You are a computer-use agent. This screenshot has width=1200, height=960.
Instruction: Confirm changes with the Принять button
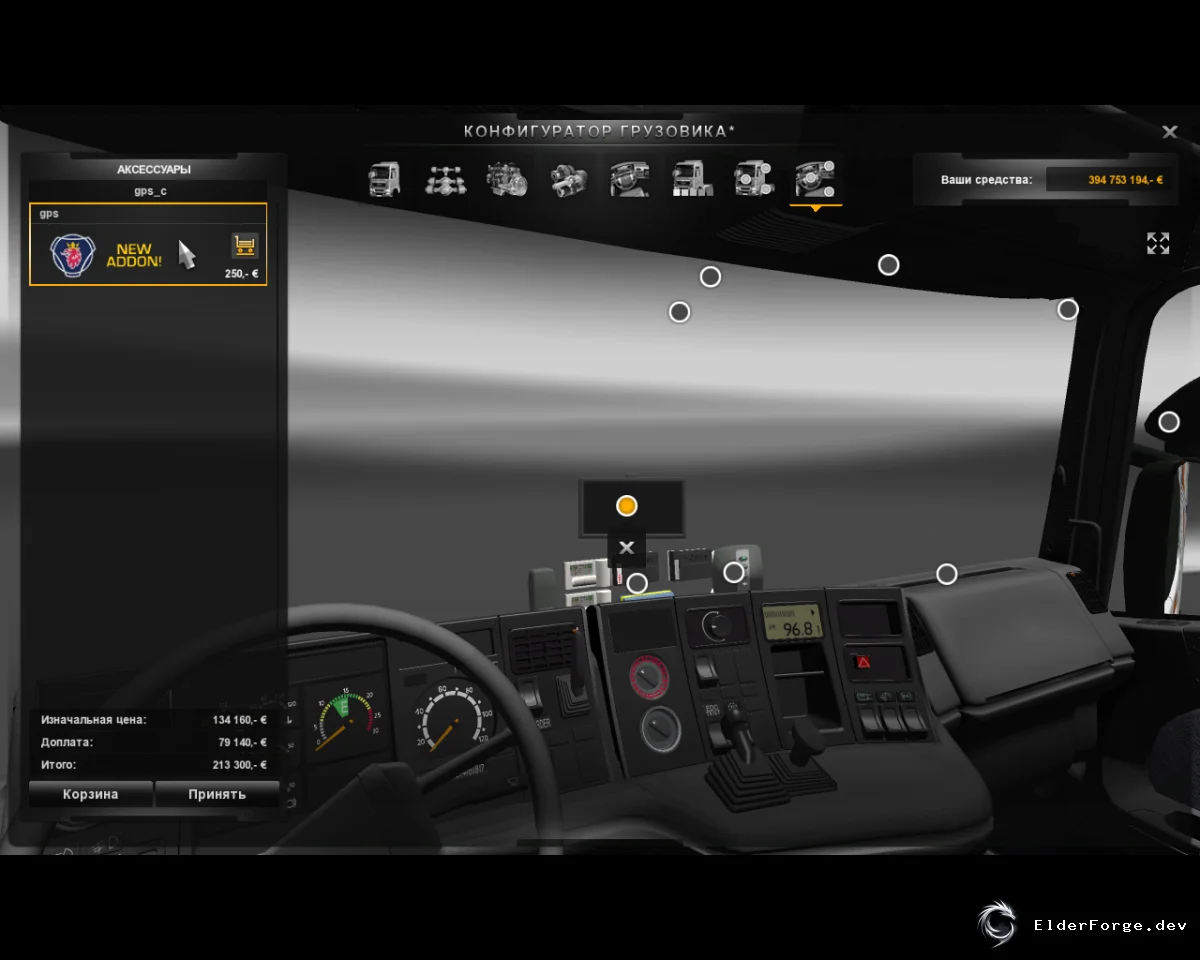[217, 794]
